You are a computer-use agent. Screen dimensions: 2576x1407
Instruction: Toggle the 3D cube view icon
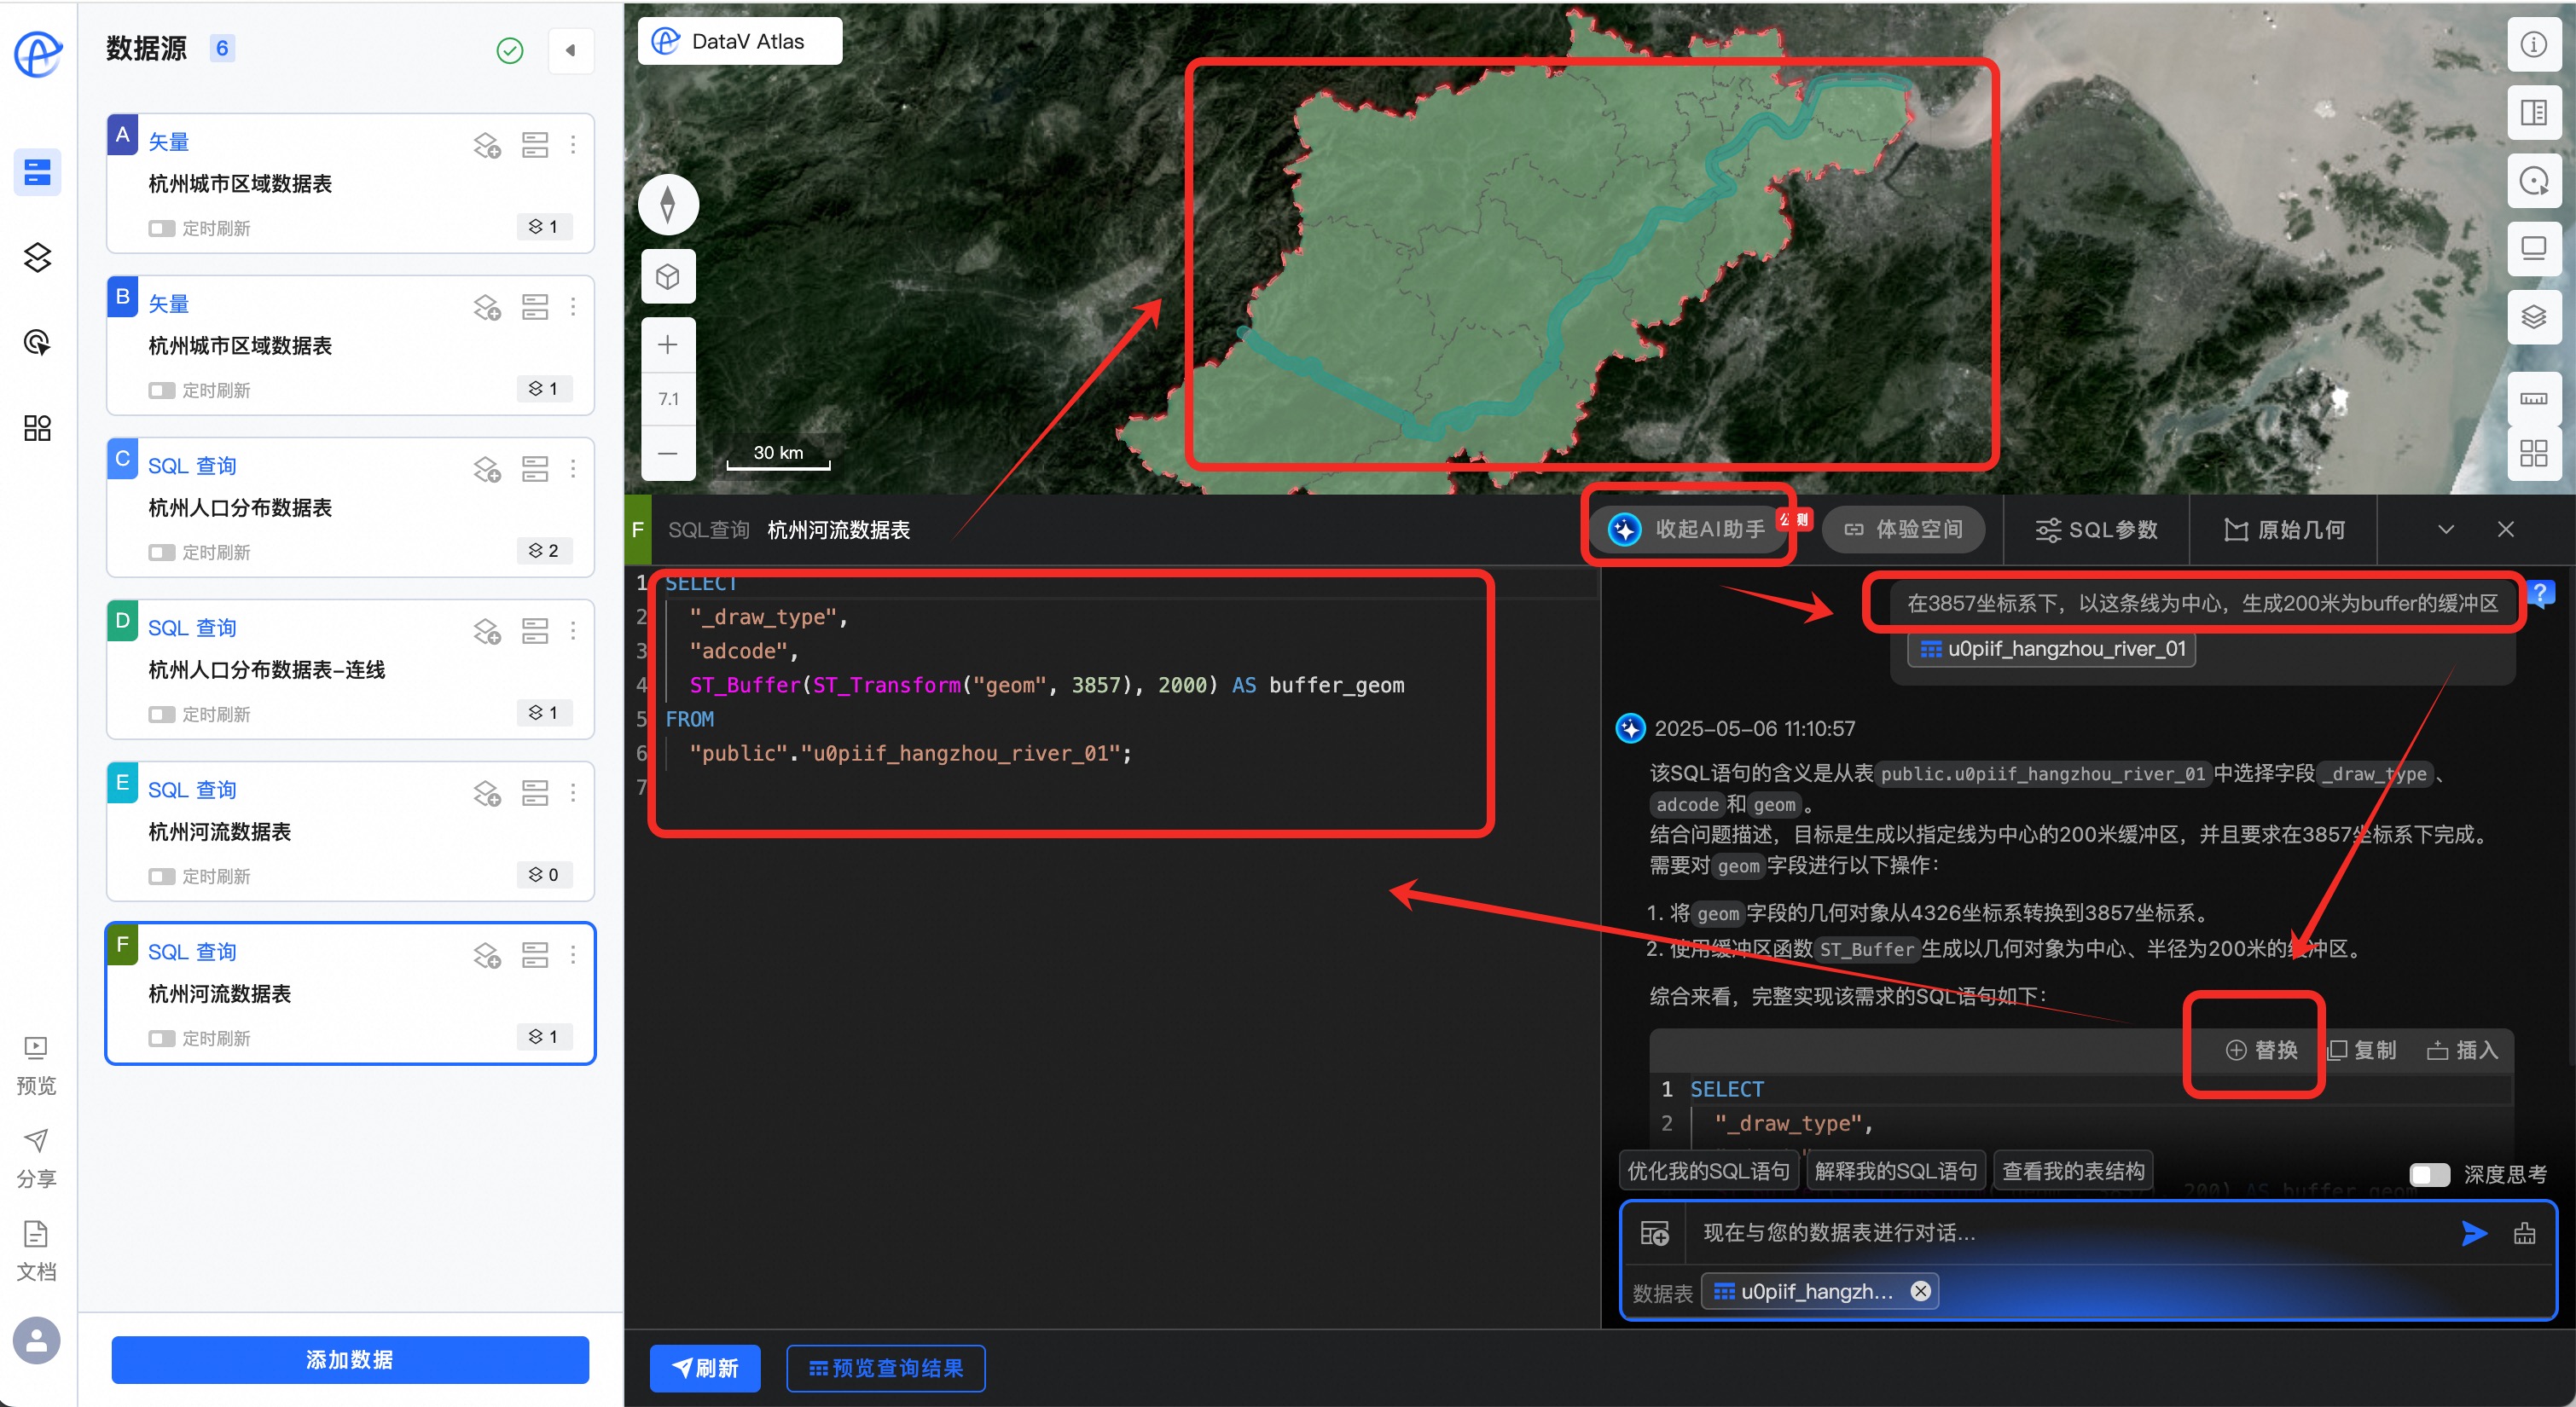(667, 277)
